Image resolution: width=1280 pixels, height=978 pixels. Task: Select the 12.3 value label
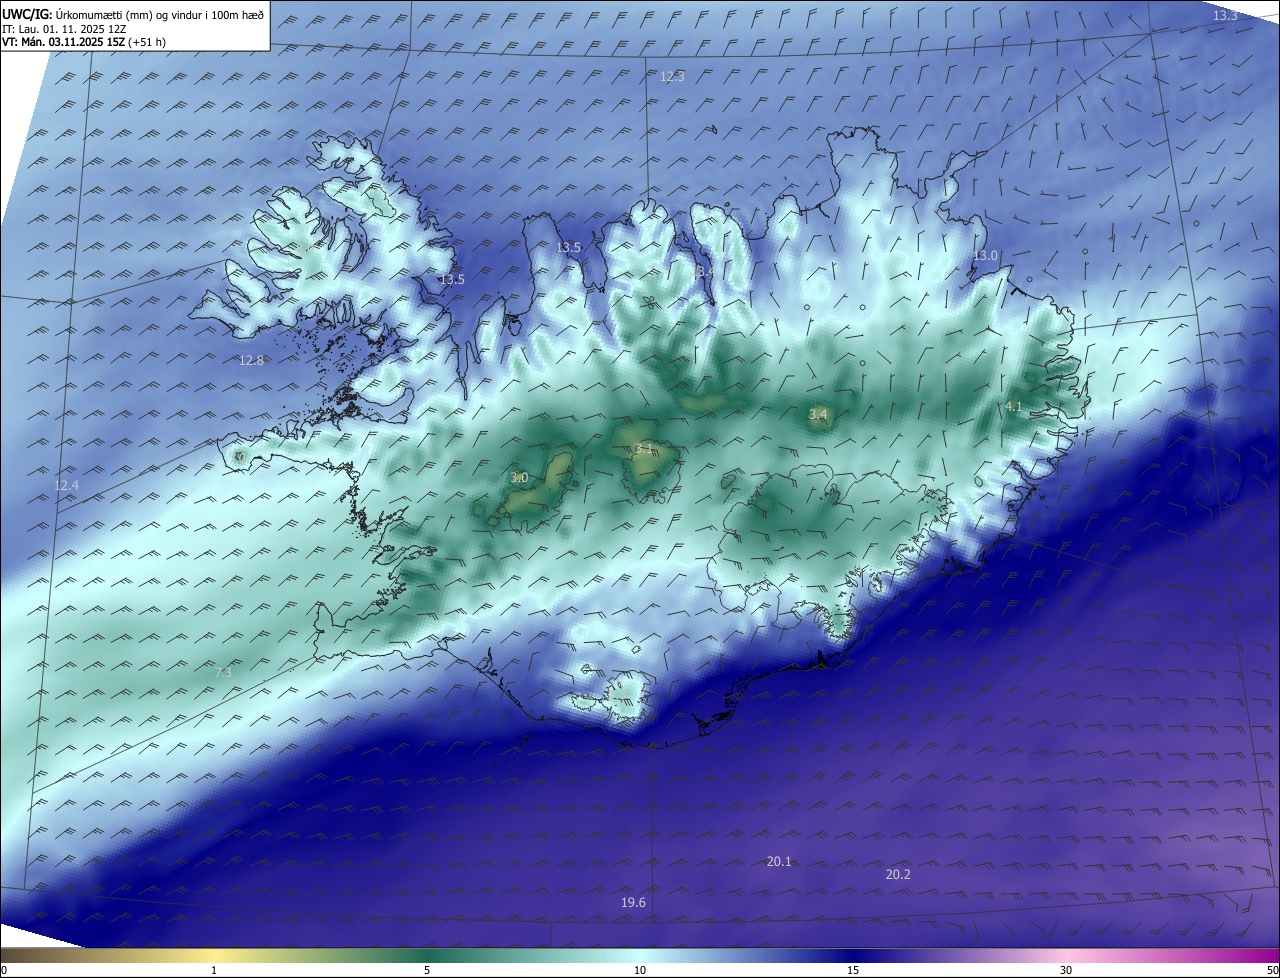[x=672, y=77]
